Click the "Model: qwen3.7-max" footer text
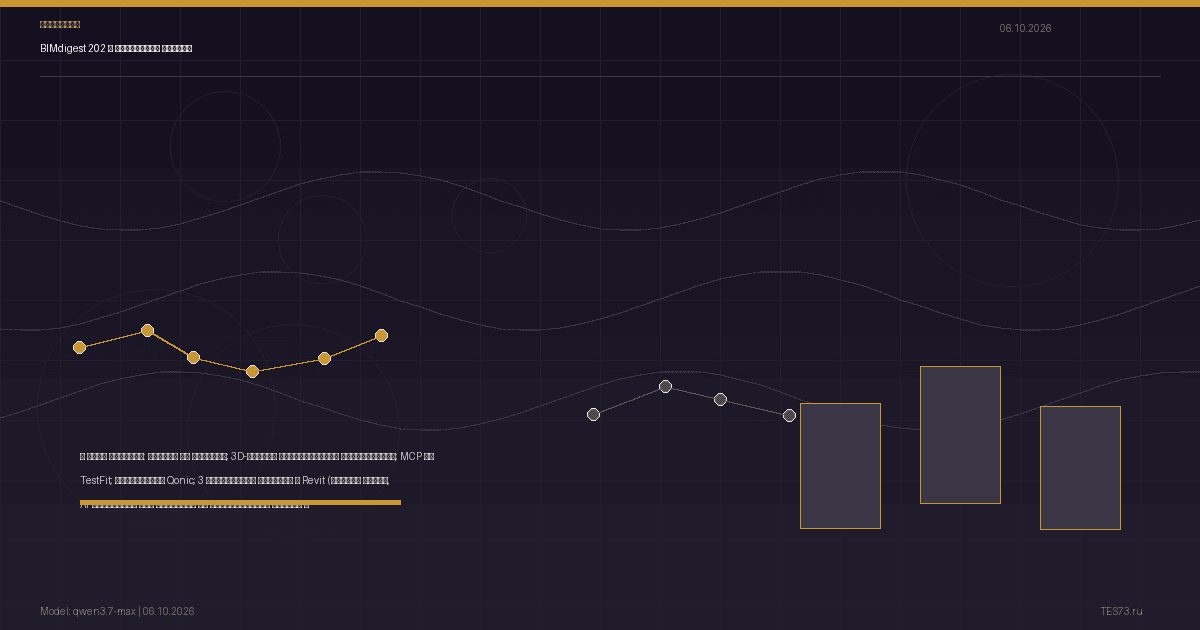 87,611
